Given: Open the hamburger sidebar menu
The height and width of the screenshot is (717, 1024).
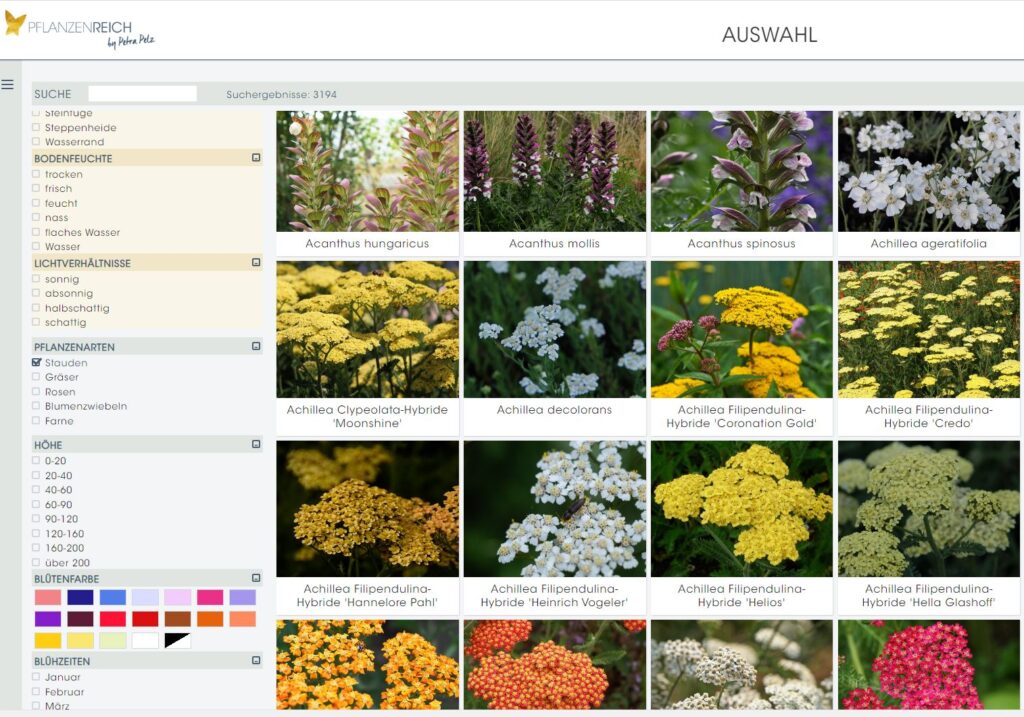Looking at the screenshot, I should point(7,84).
